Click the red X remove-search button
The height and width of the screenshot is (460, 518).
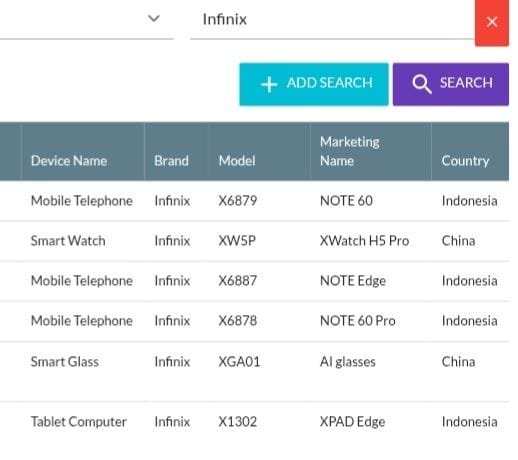pos(491,22)
